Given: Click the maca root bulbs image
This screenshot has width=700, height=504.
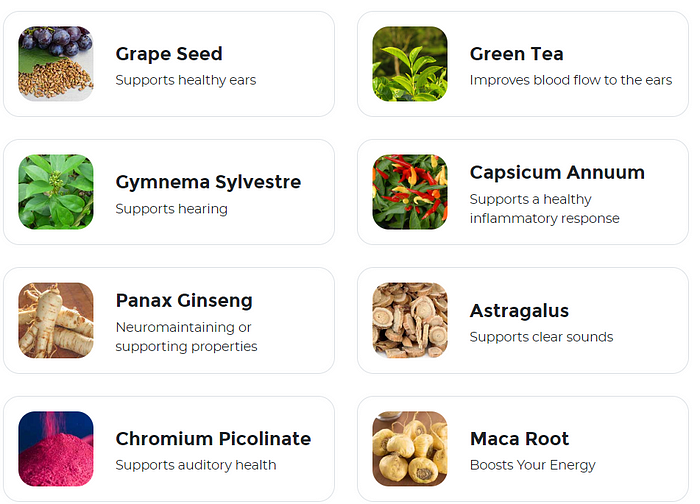Looking at the screenshot, I should point(410,448).
